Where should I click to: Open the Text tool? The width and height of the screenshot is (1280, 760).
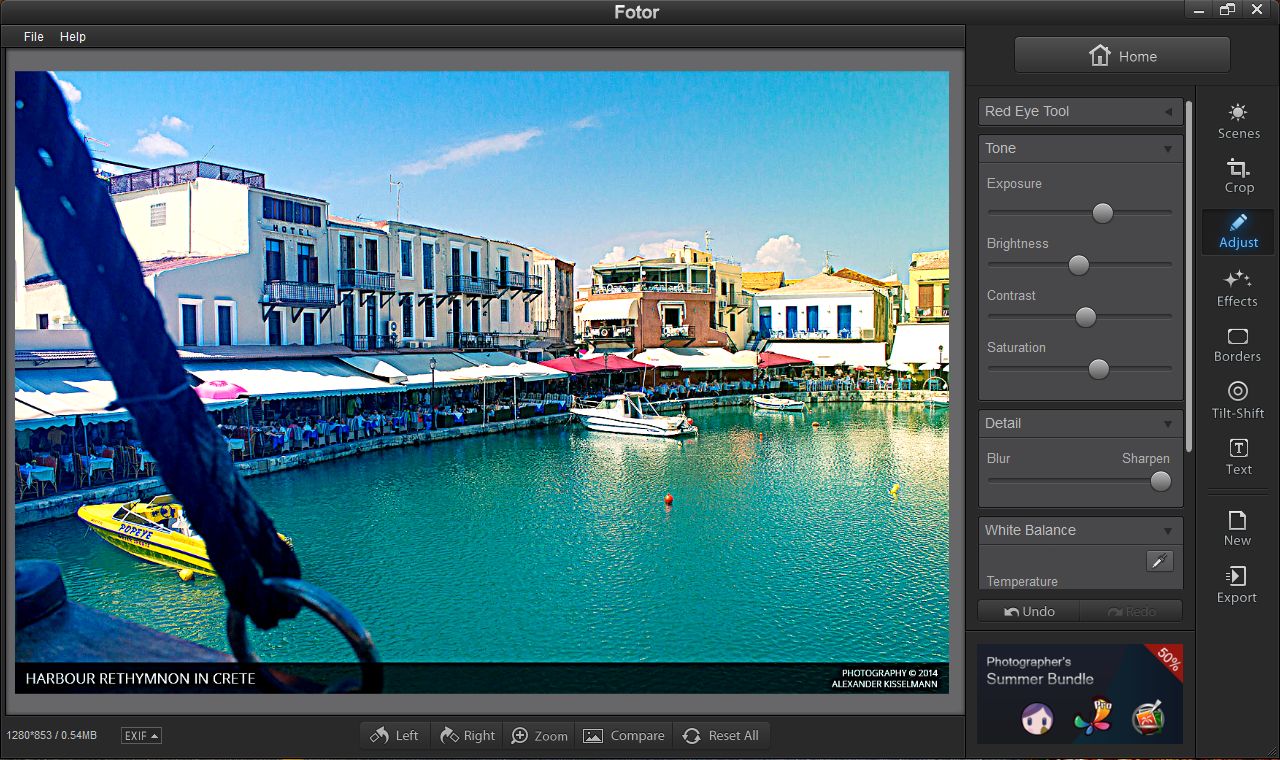tap(1238, 456)
